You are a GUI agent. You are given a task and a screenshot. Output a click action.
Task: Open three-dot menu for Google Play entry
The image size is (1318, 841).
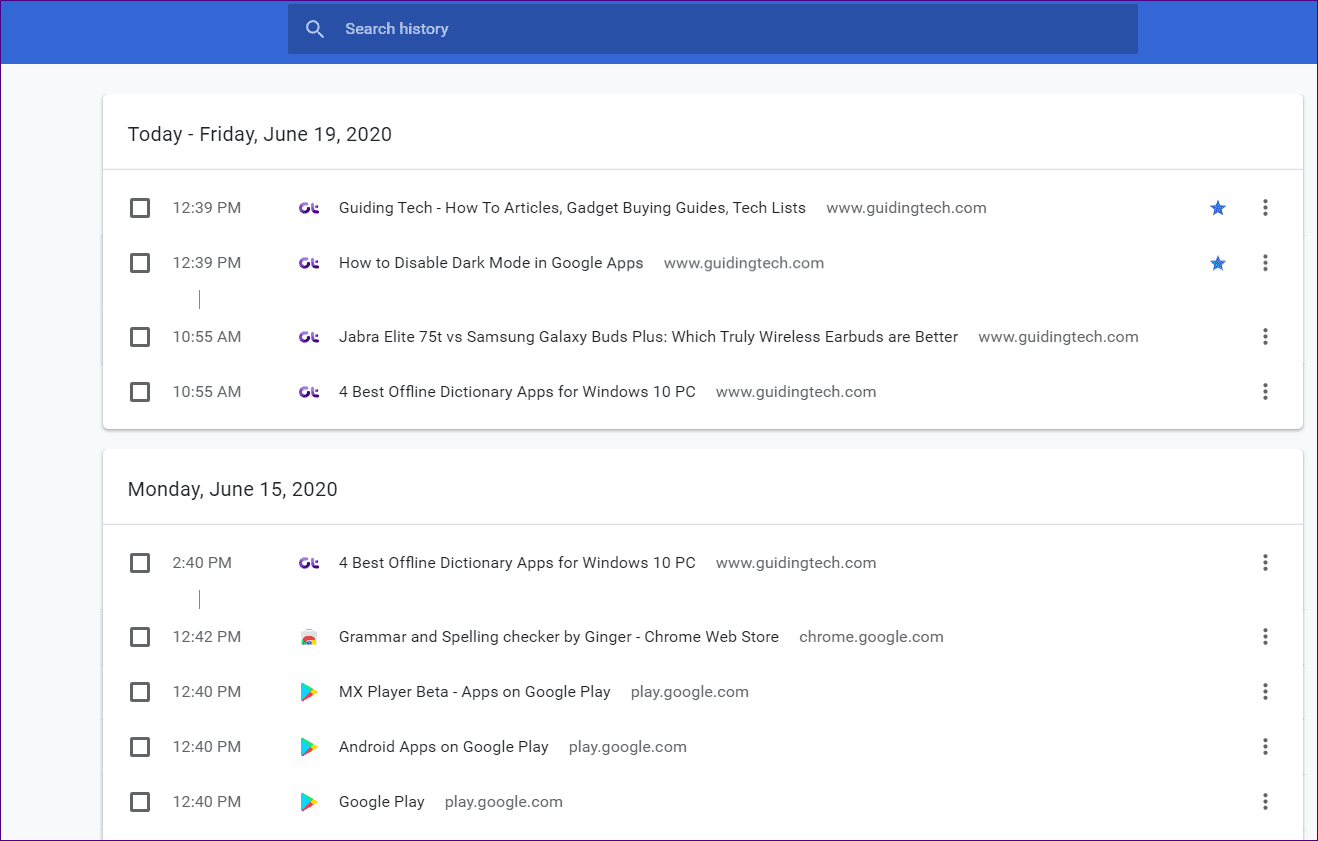pyautogui.click(x=1265, y=802)
